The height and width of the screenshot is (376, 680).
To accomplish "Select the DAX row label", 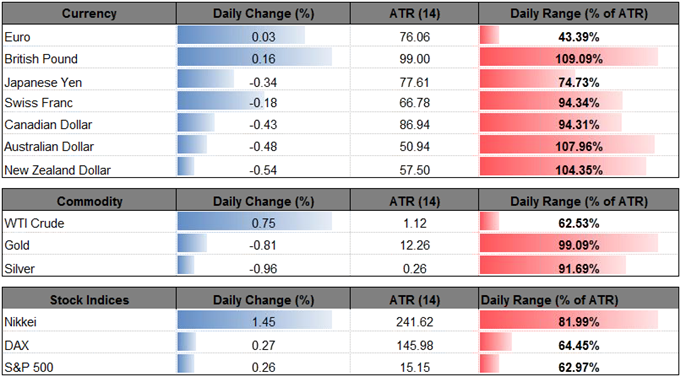I will [16, 345].
